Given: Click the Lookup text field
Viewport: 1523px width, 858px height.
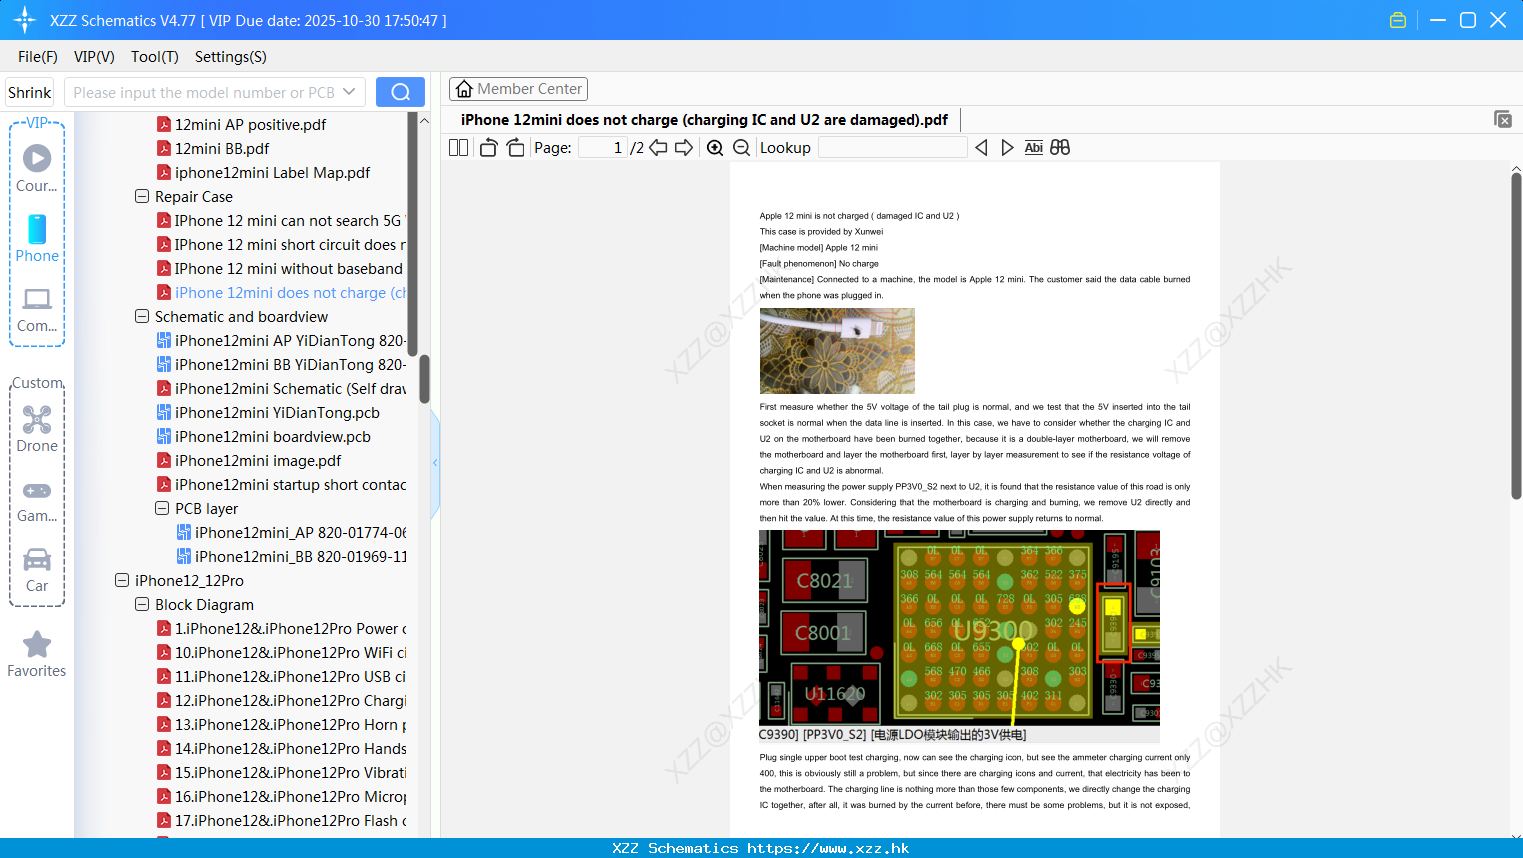Looking at the screenshot, I should click(x=893, y=148).
